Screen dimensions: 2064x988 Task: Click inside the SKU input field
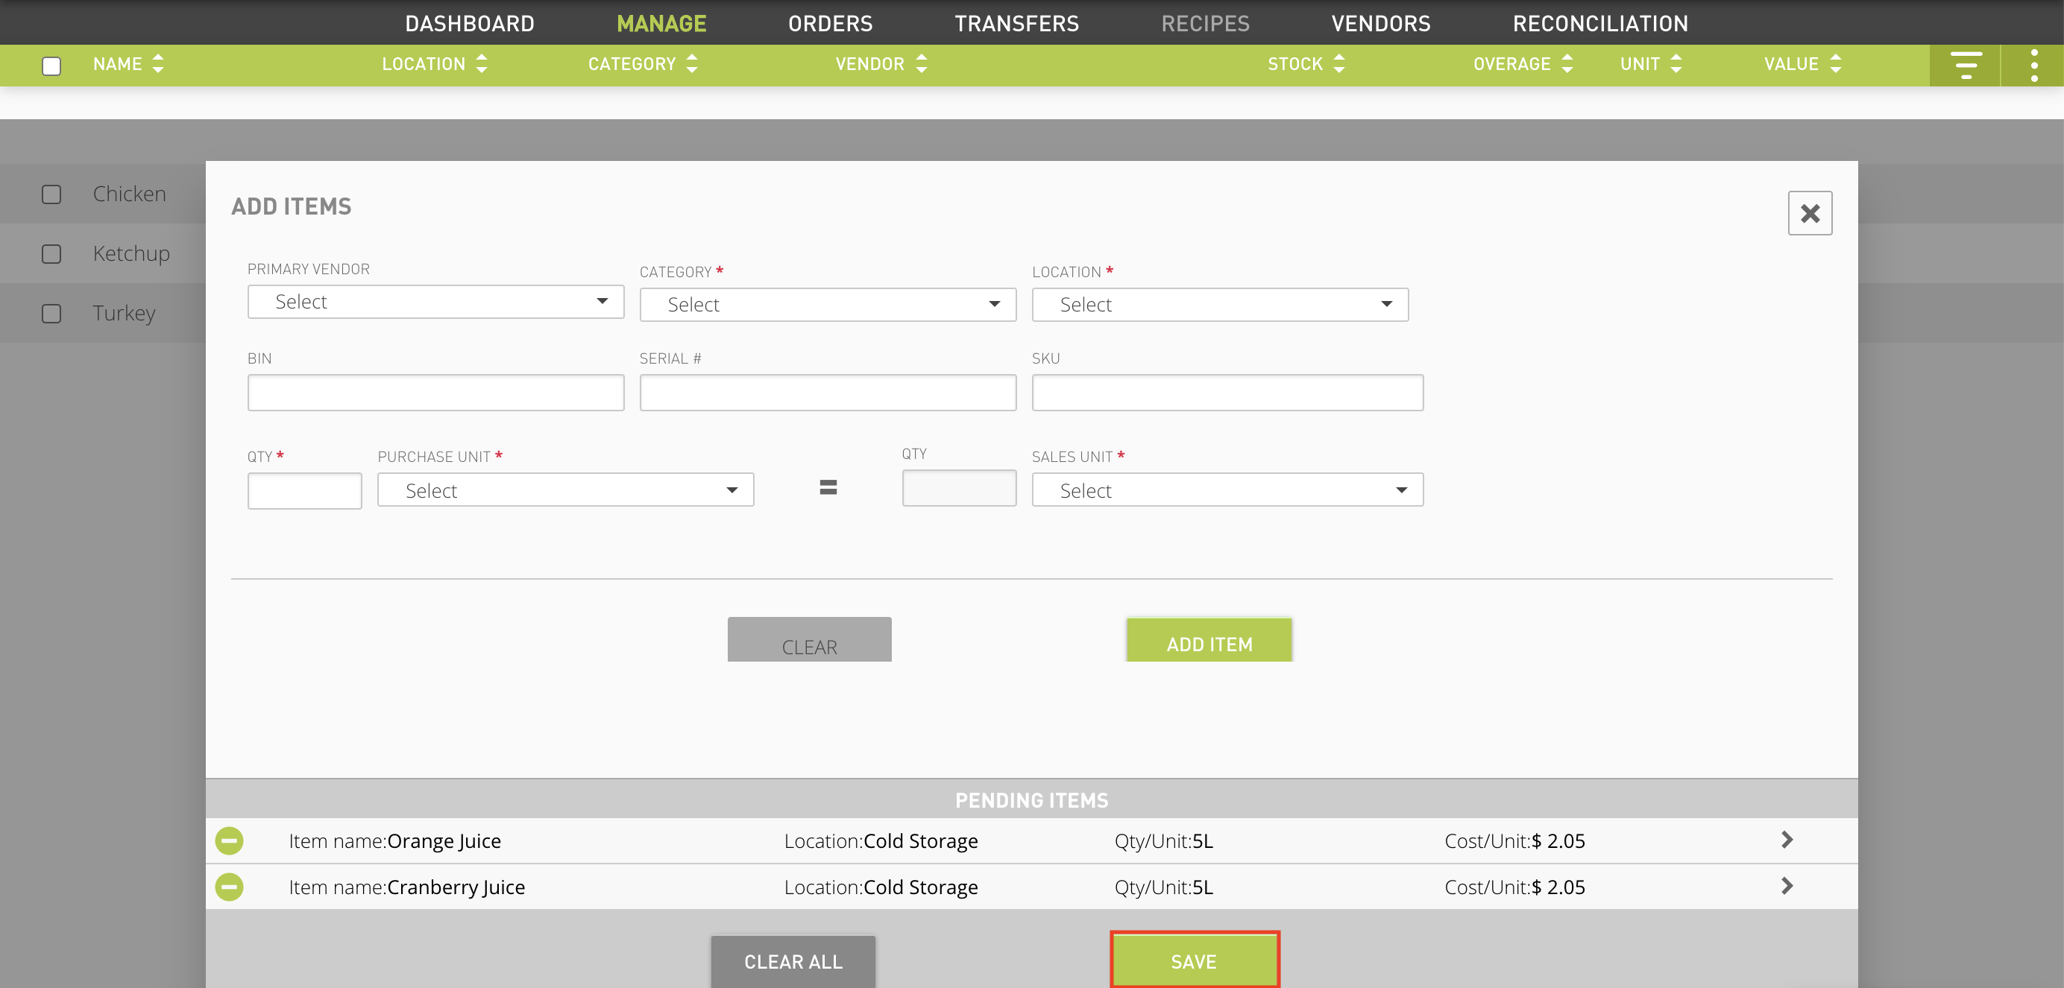[x=1227, y=392]
